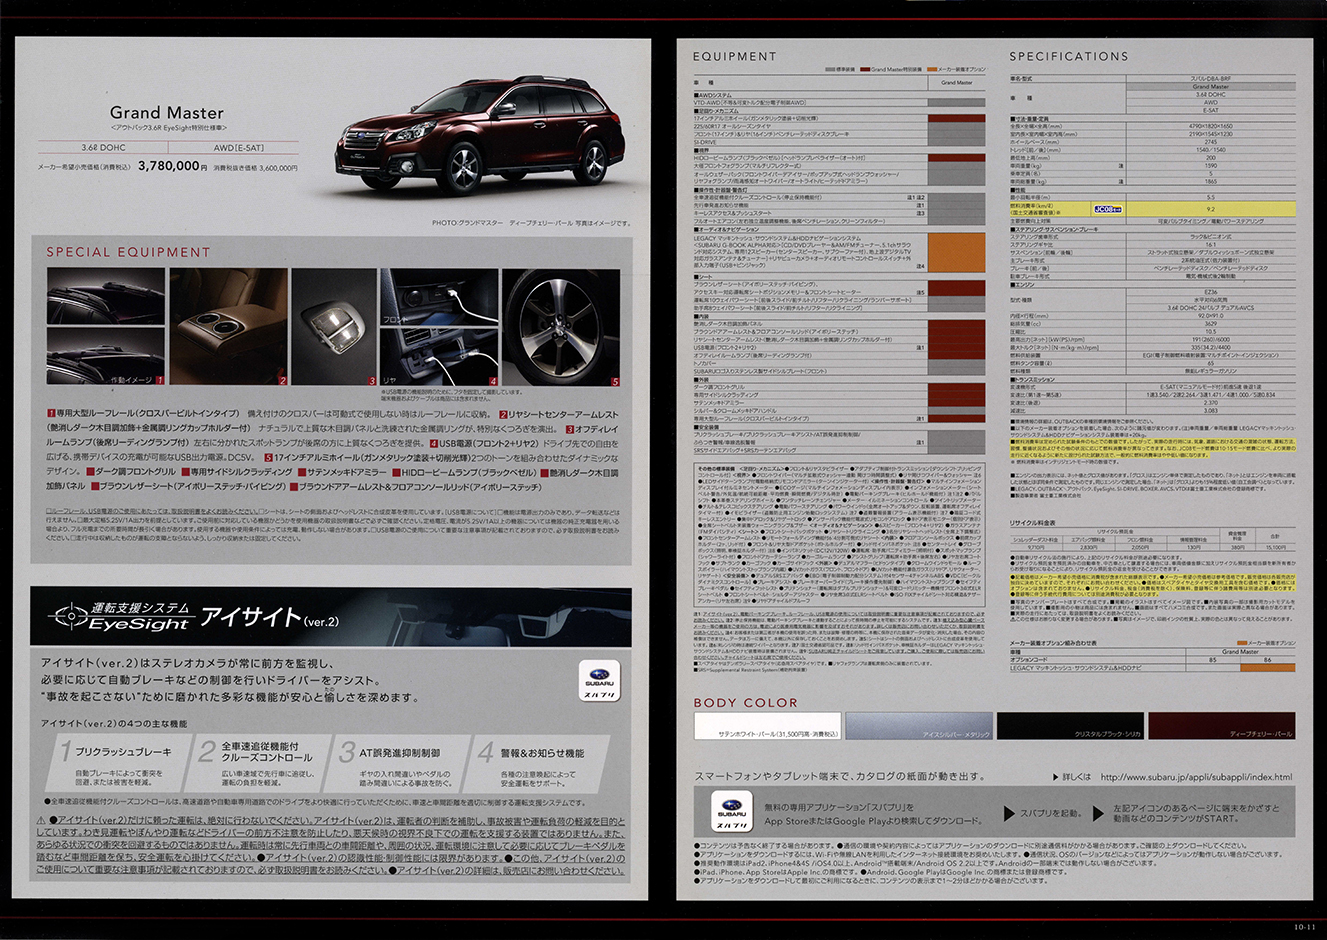The width and height of the screenshot is (1327, 940).
Task: Click the 17-inch aluminum wheel photo numbered 5
Action: click(561, 327)
